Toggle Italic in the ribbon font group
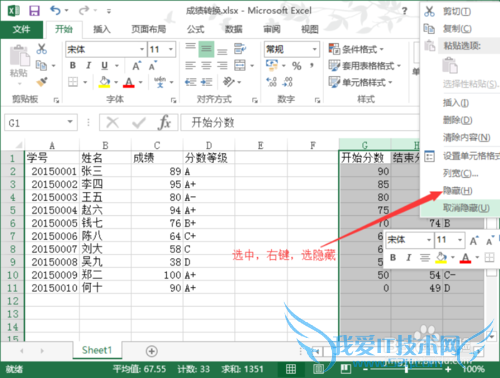Image resolution: width=500 pixels, height=378 pixels. [x=88, y=65]
